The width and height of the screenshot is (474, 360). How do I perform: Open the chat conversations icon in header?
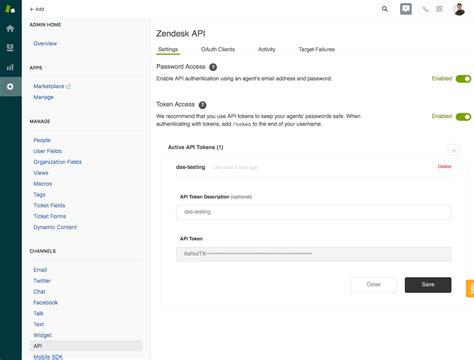[x=406, y=9]
